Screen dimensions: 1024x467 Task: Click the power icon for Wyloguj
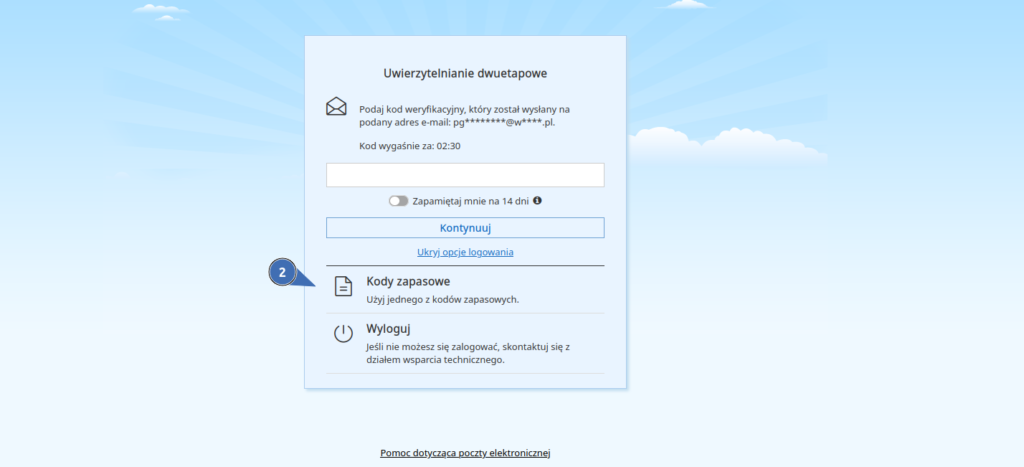(343, 334)
